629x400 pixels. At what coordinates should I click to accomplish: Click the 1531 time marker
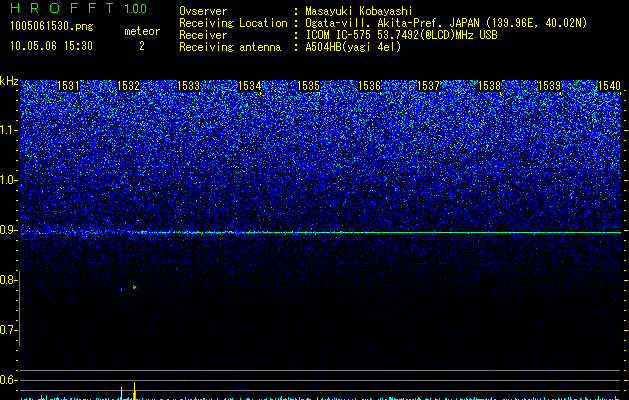pyautogui.click(x=68, y=86)
